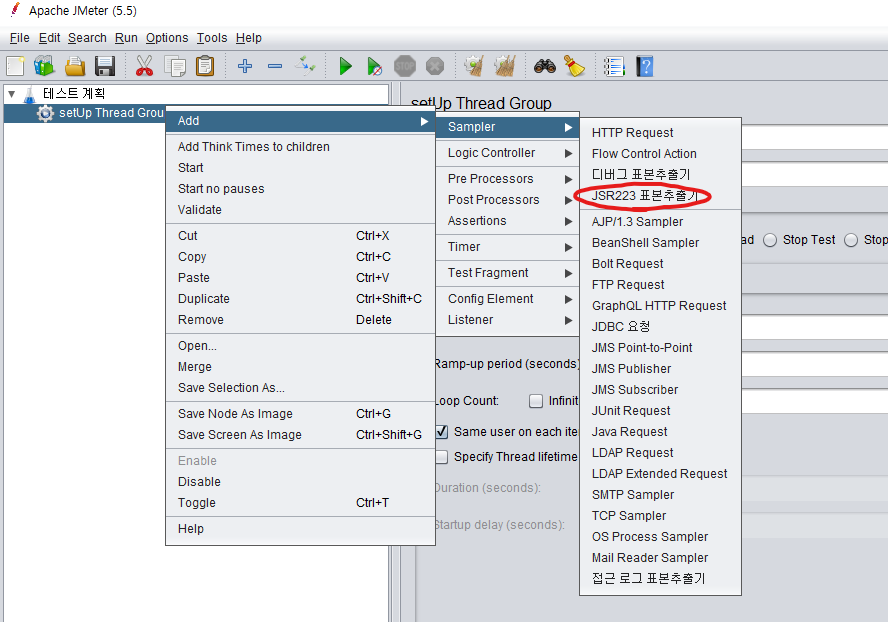
Task: Expand the Config Element submenu
Action: coord(507,299)
